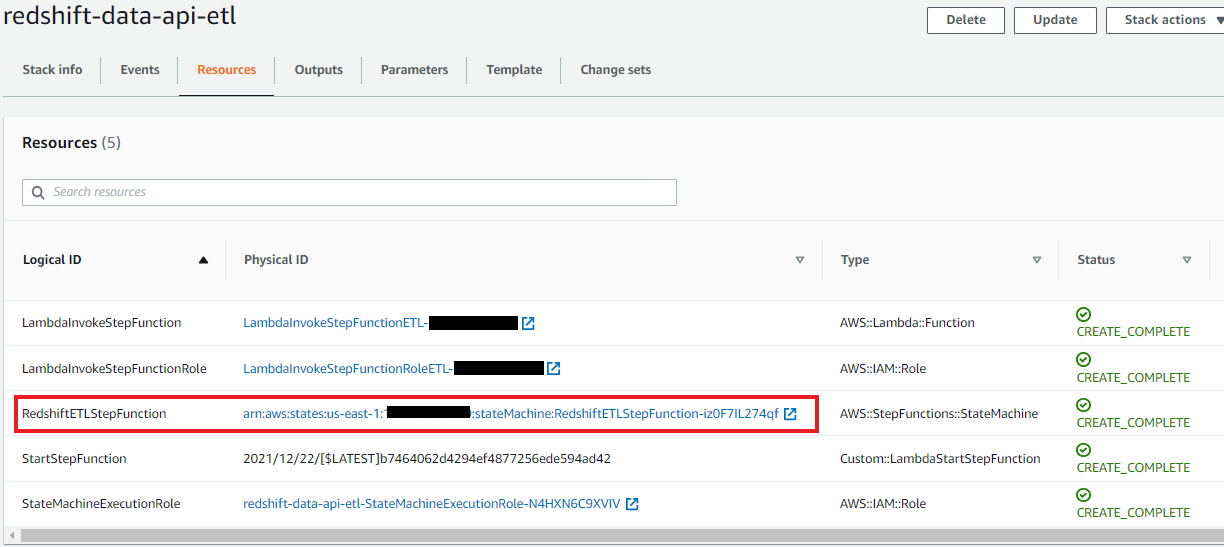Click status check icon for StartStepFunction row
Image resolution: width=1224 pixels, height=547 pixels.
tap(1084, 450)
